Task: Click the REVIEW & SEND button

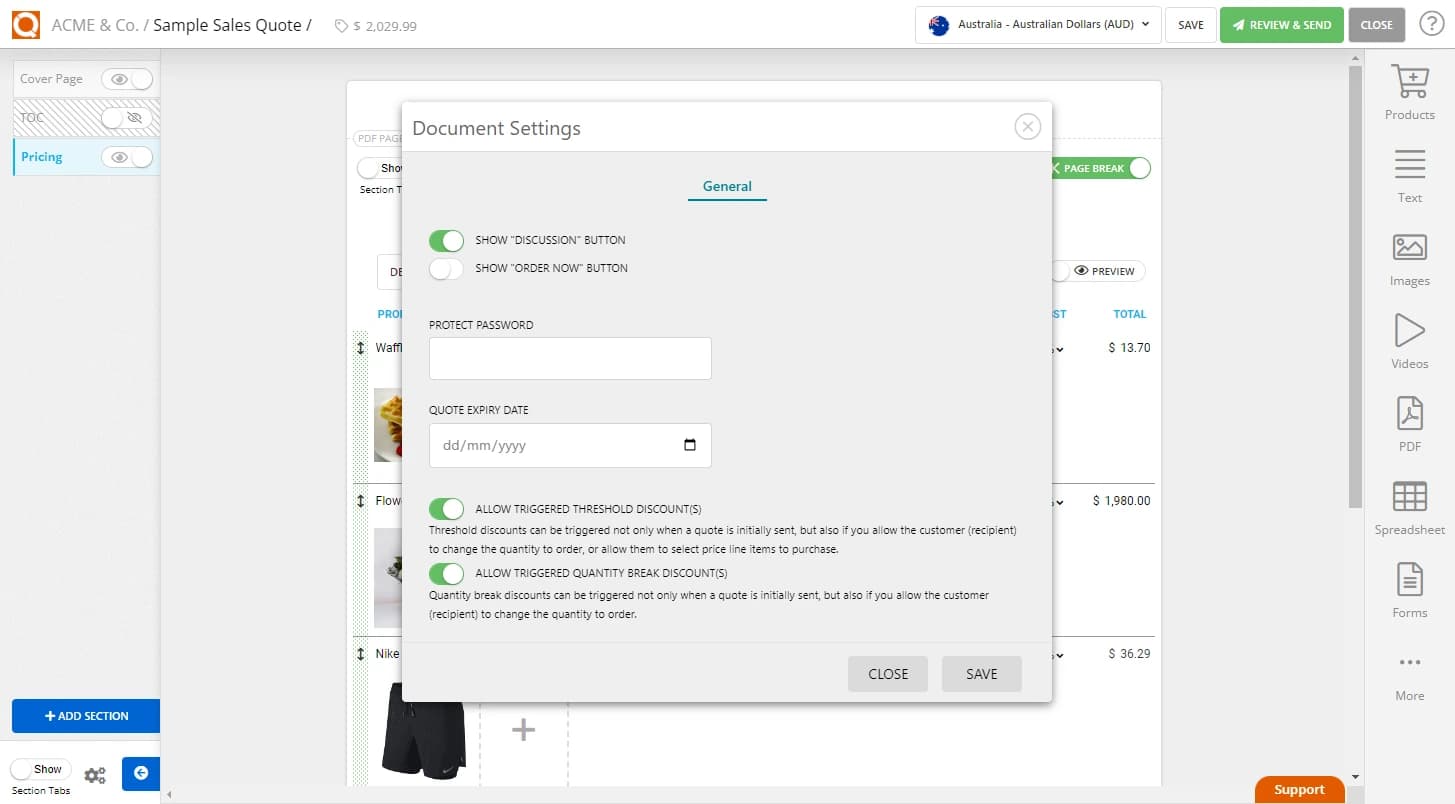Action: (1281, 25)
